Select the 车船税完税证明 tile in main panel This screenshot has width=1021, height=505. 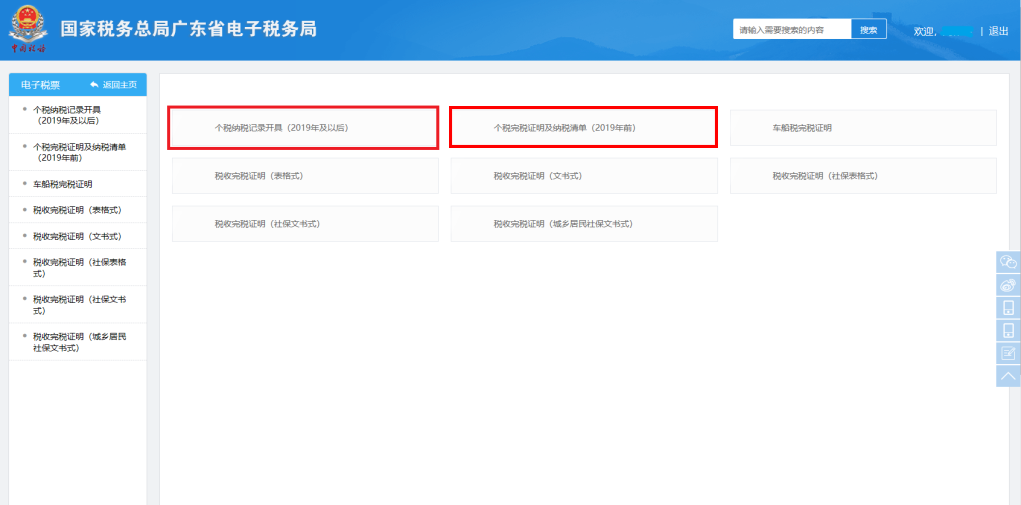click(x=863, y=128)
